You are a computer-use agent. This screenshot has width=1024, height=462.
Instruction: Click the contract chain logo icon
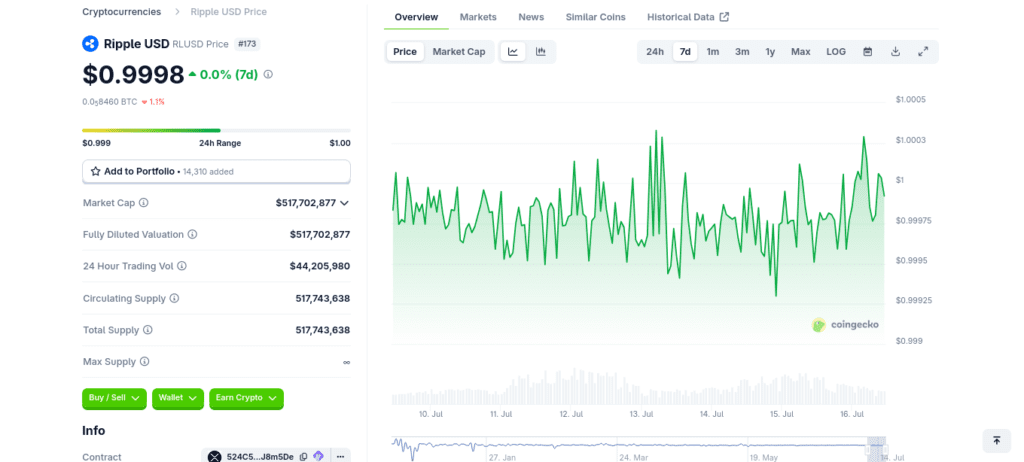pyautogui.click(x=215, y=457)
